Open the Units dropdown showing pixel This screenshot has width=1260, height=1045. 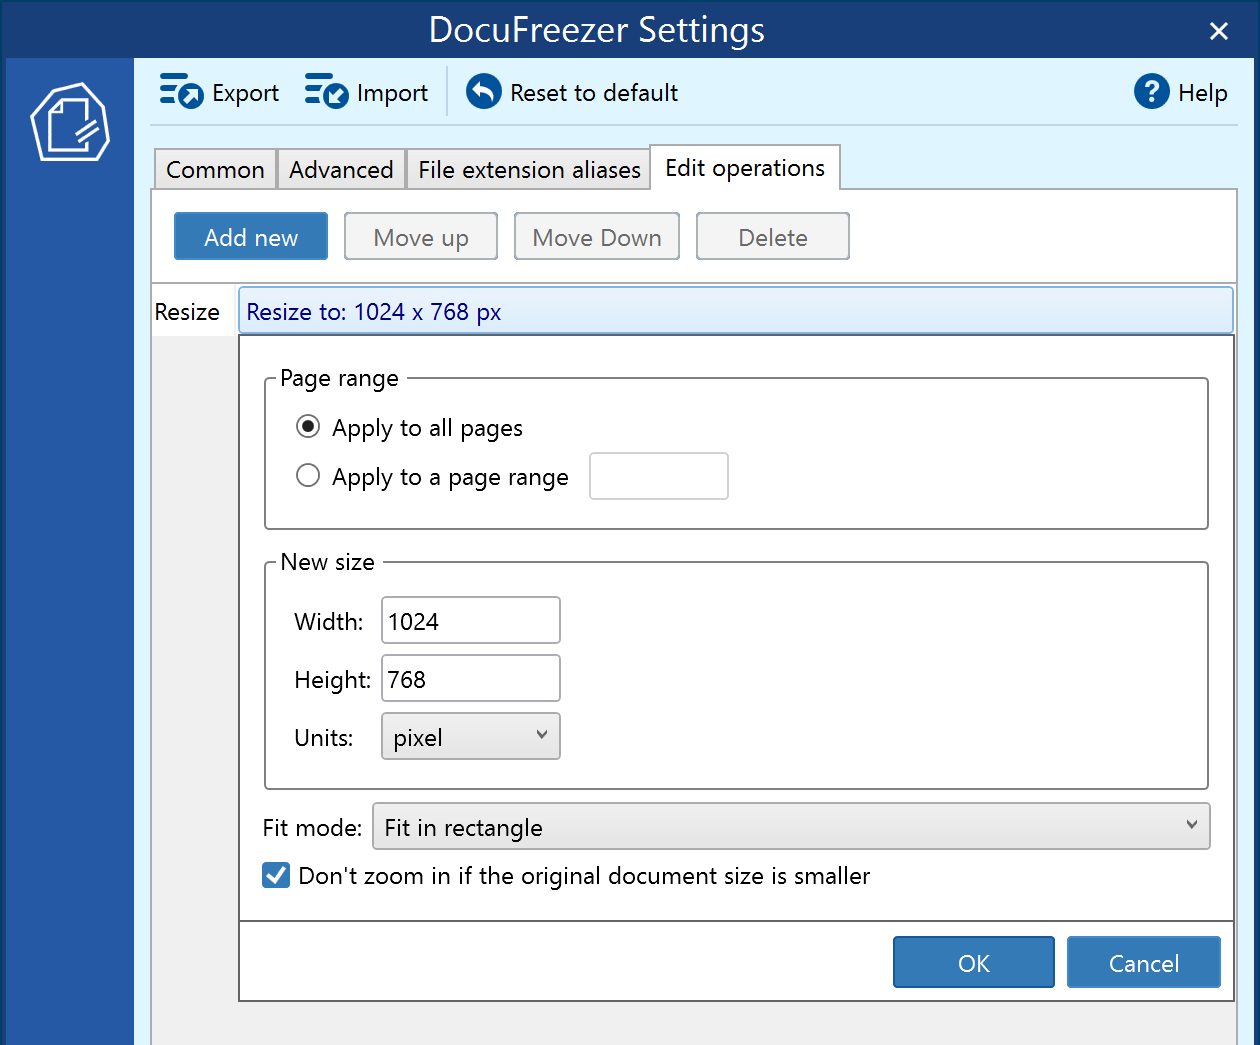click(x=470, y=737)
